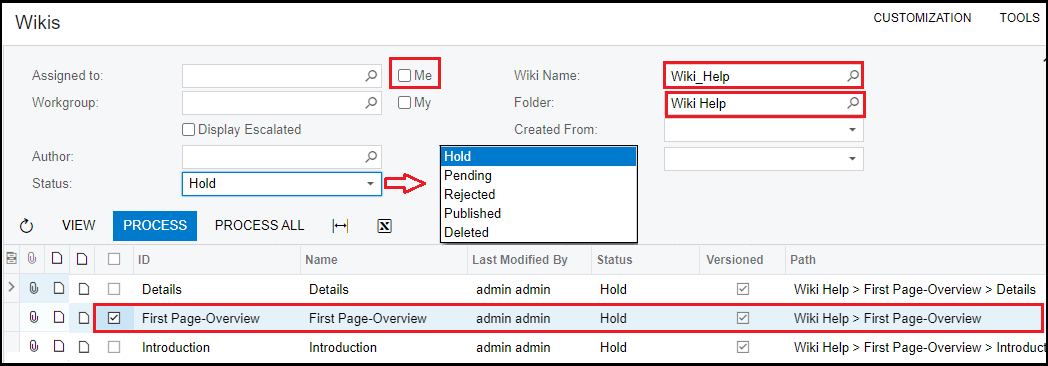Screen dimensions: 1048x366
Task: Click the fit-to-screen columns icon
Action: (x=340, y=226)
